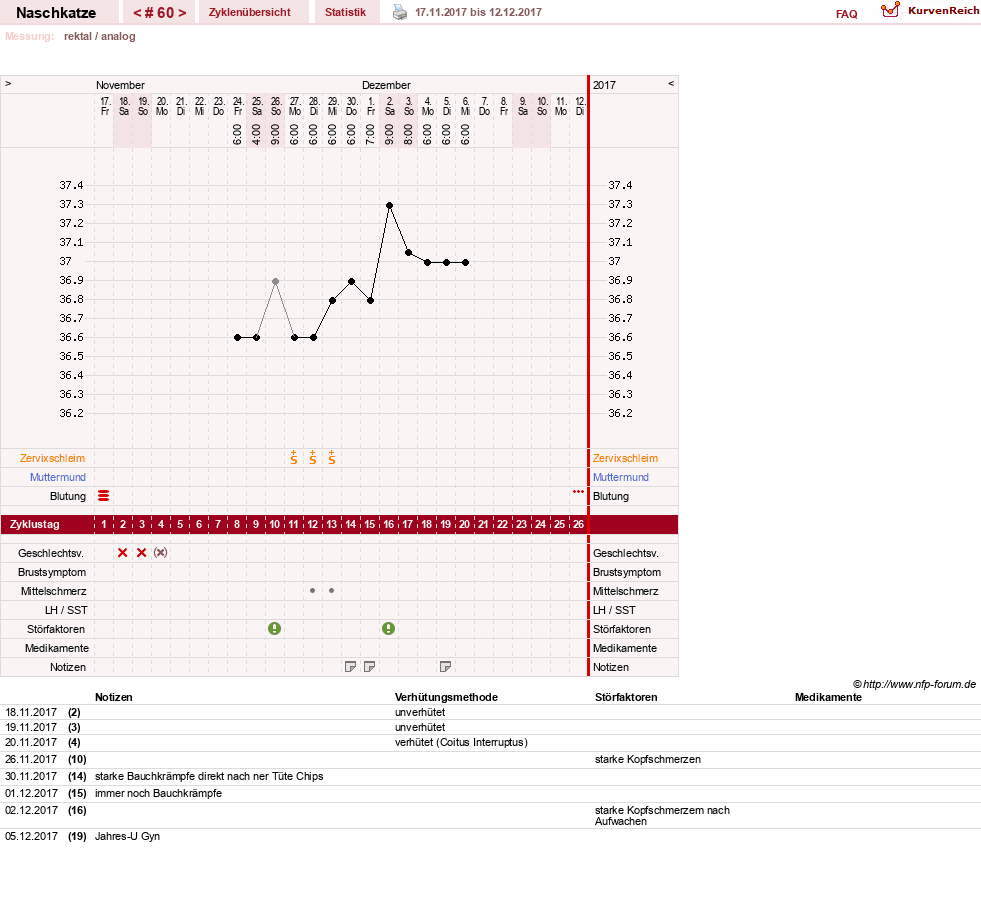981x910 pixels.
Task: Click cycle day 20 in the Zyklustag bar
Action: (x=464, y=525)
